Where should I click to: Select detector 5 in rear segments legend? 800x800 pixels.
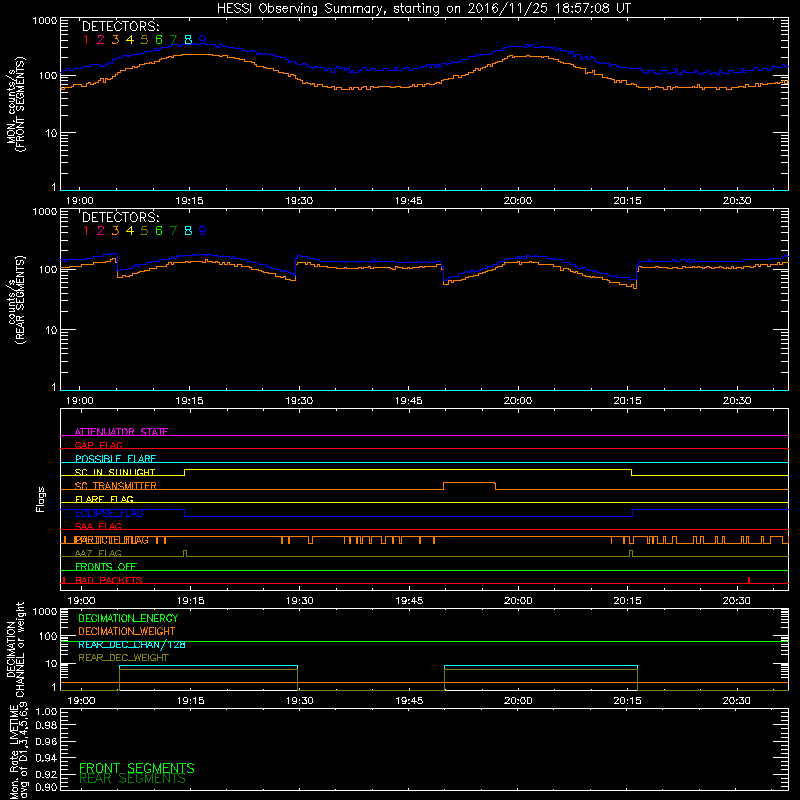144,231
